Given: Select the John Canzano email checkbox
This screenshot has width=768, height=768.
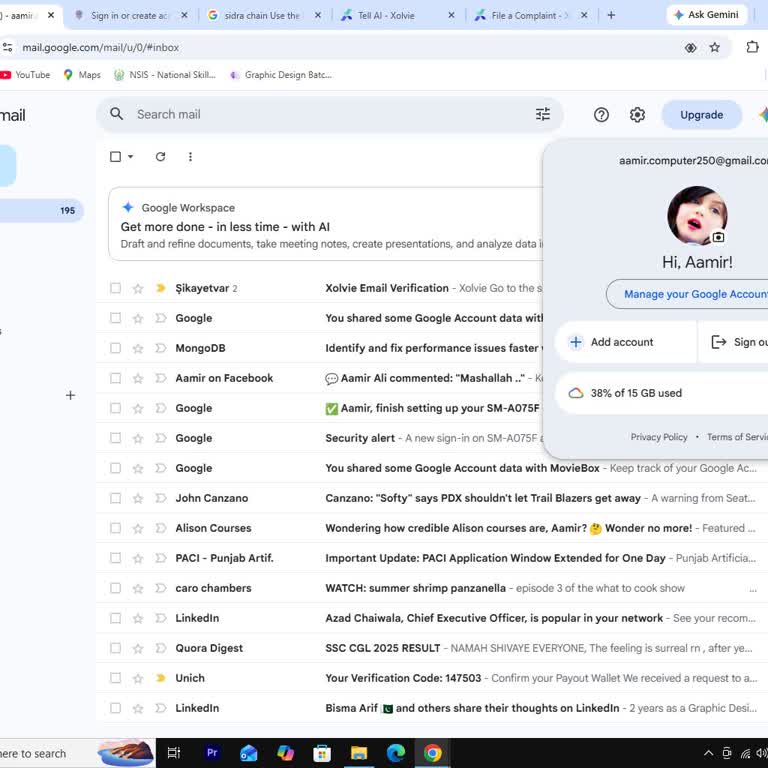Looking at the screenshot, I should coord(116,498).
